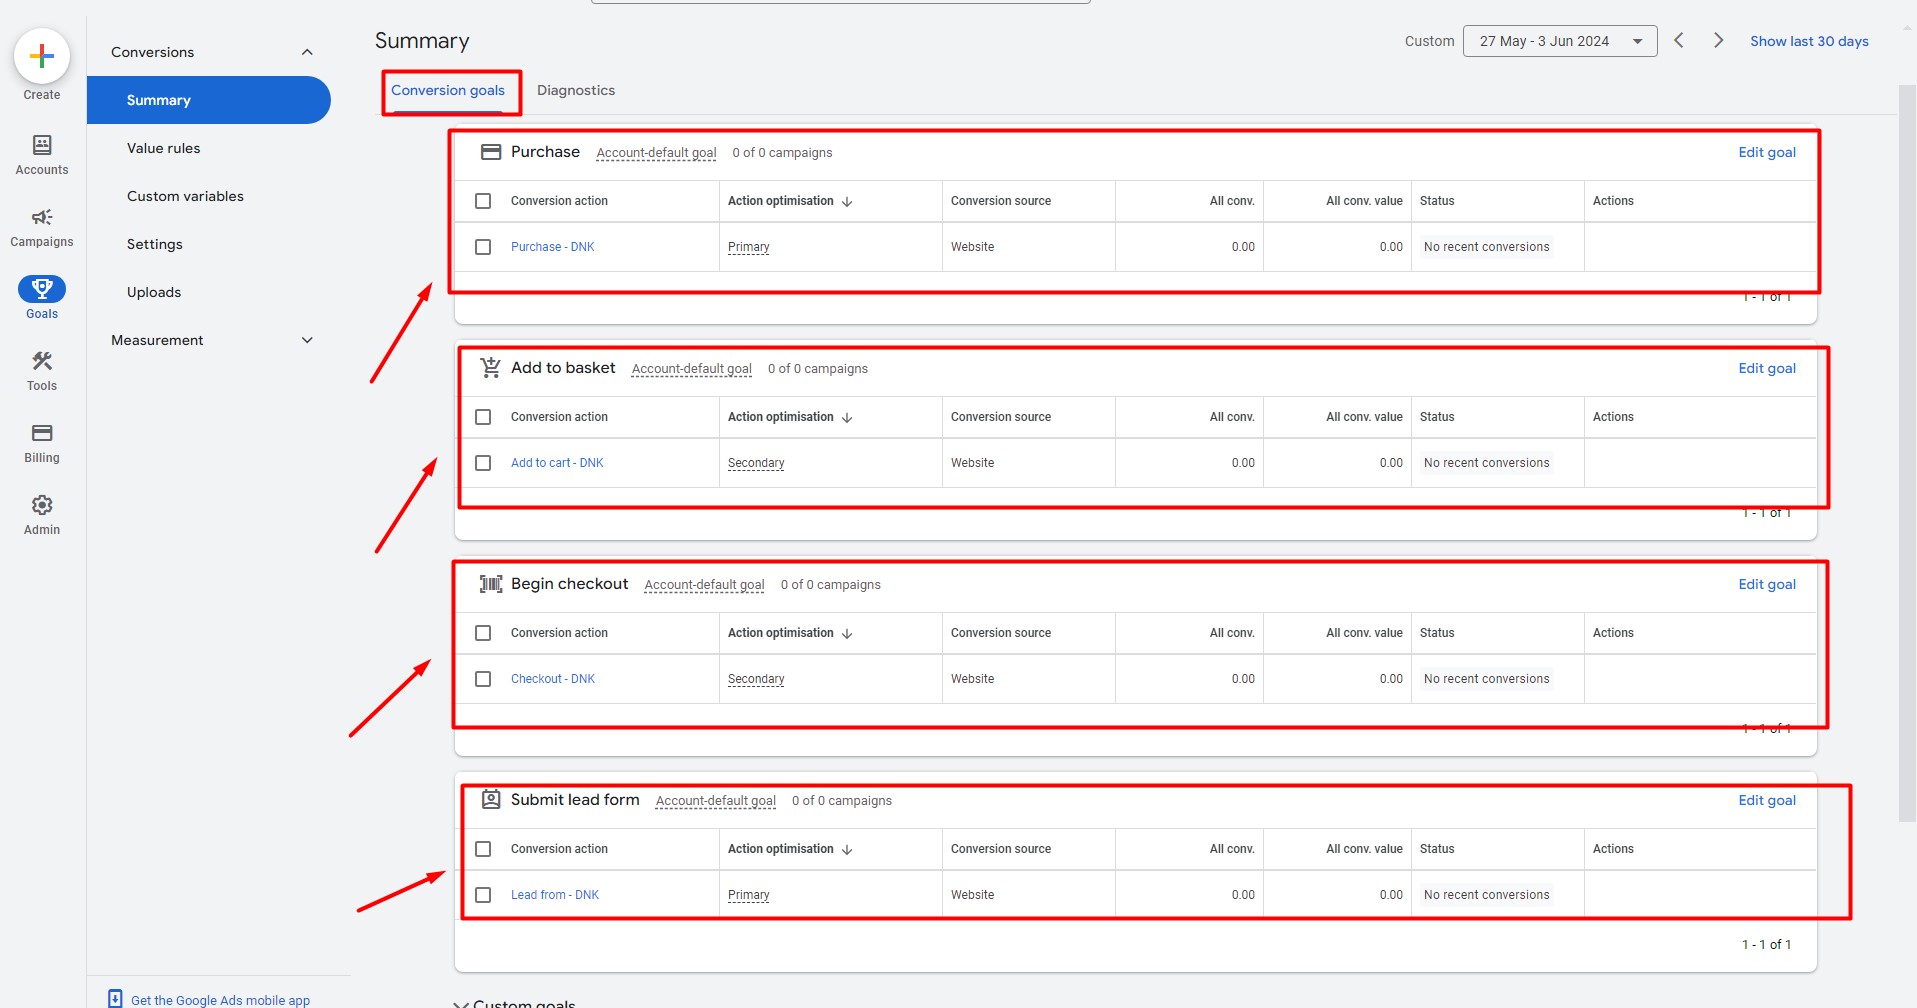Viewport: 1917px width, 1008px height.
Task: Open Settings in the side menu
Action: click(x=155, y=244)
